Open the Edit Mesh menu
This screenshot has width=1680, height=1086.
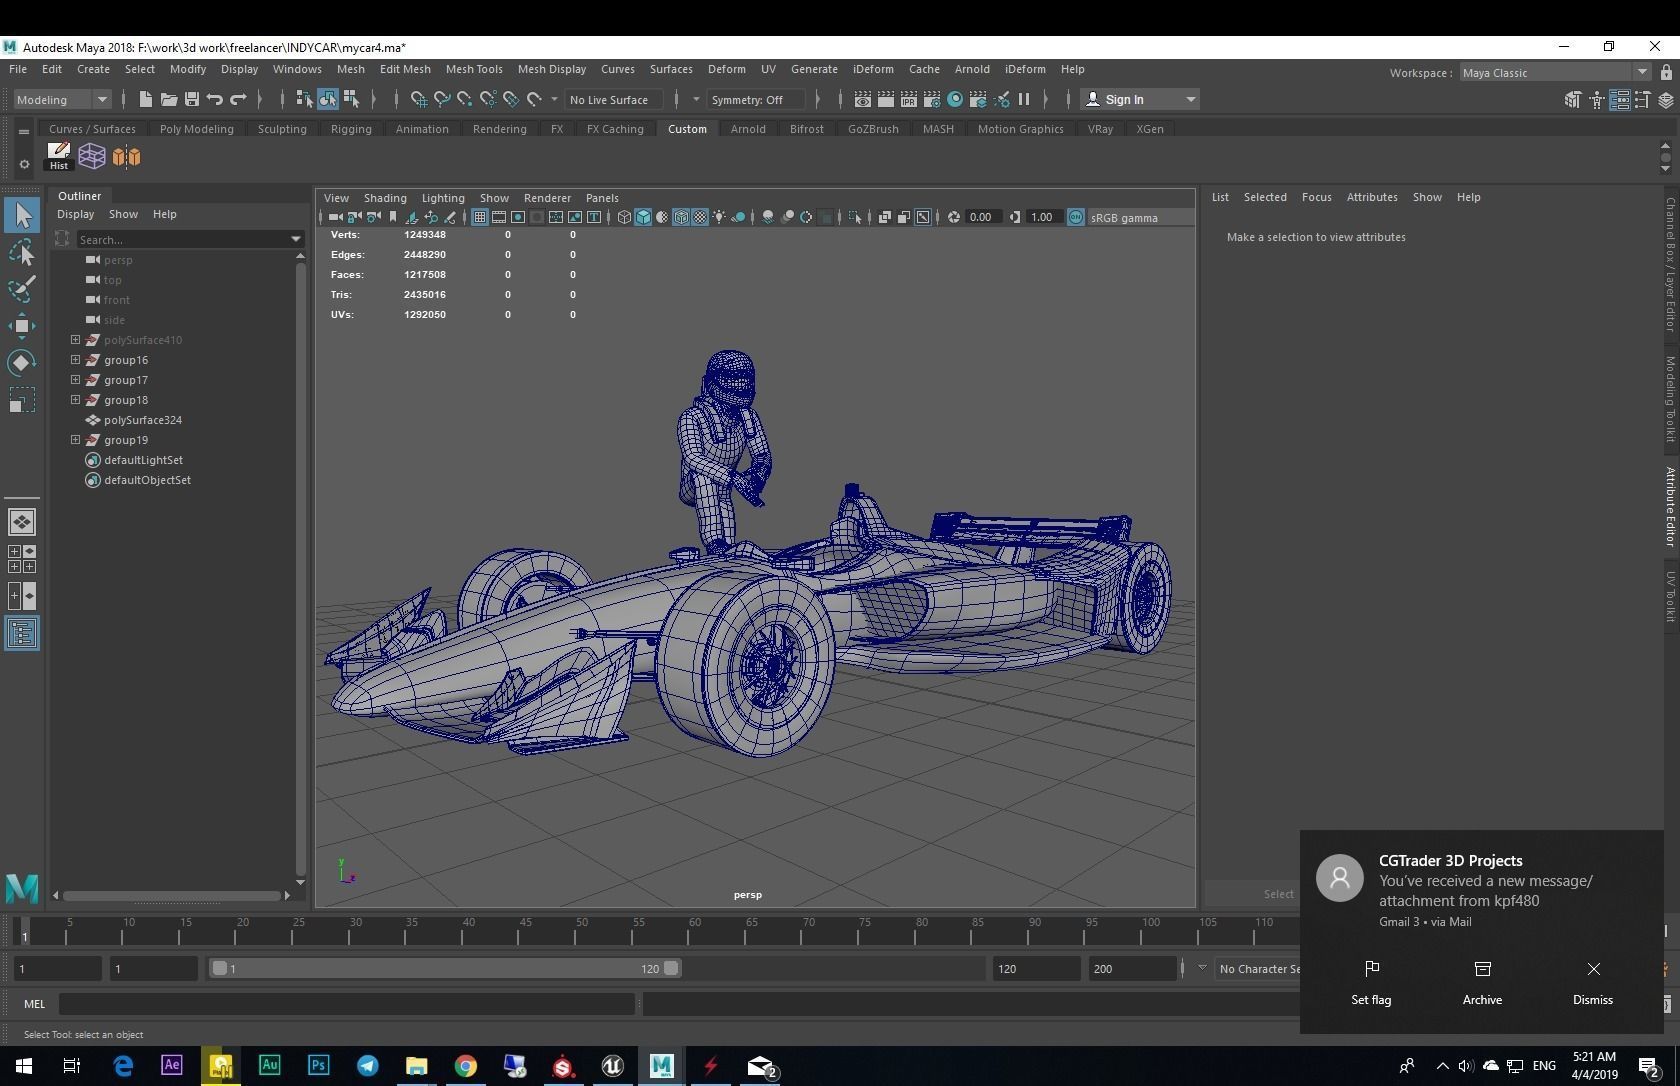405,69
